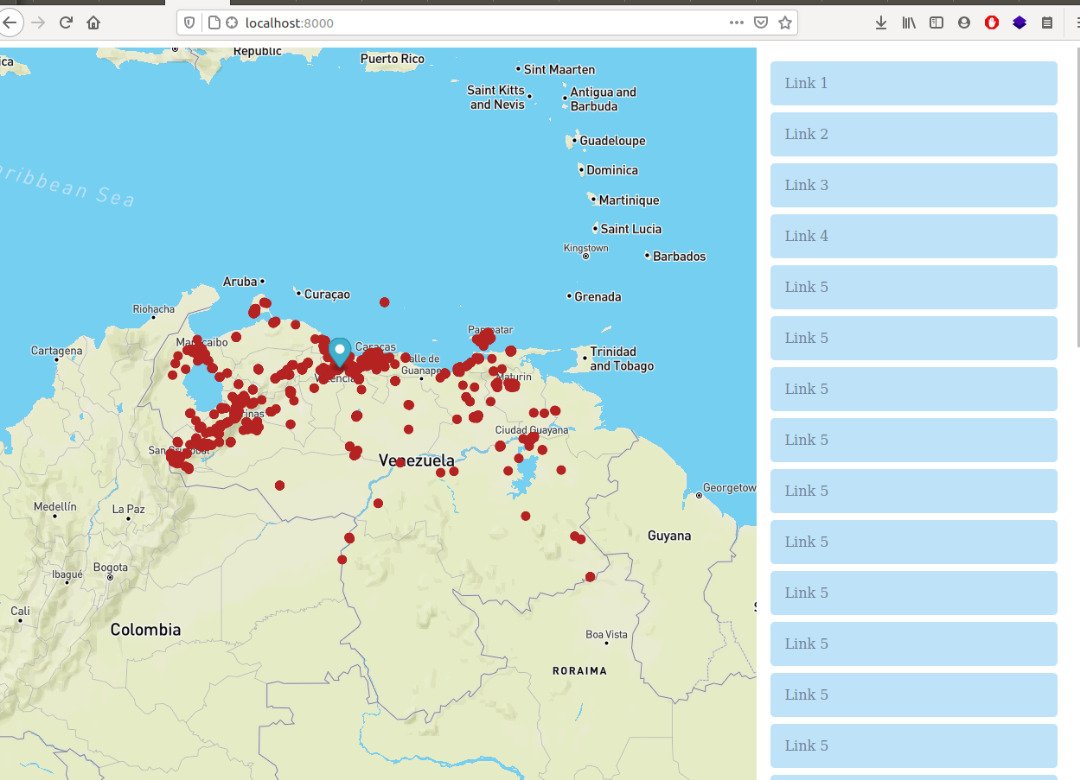Open the tracking protection shield icon
1080x780 pixels.
(x=189, y=23)
